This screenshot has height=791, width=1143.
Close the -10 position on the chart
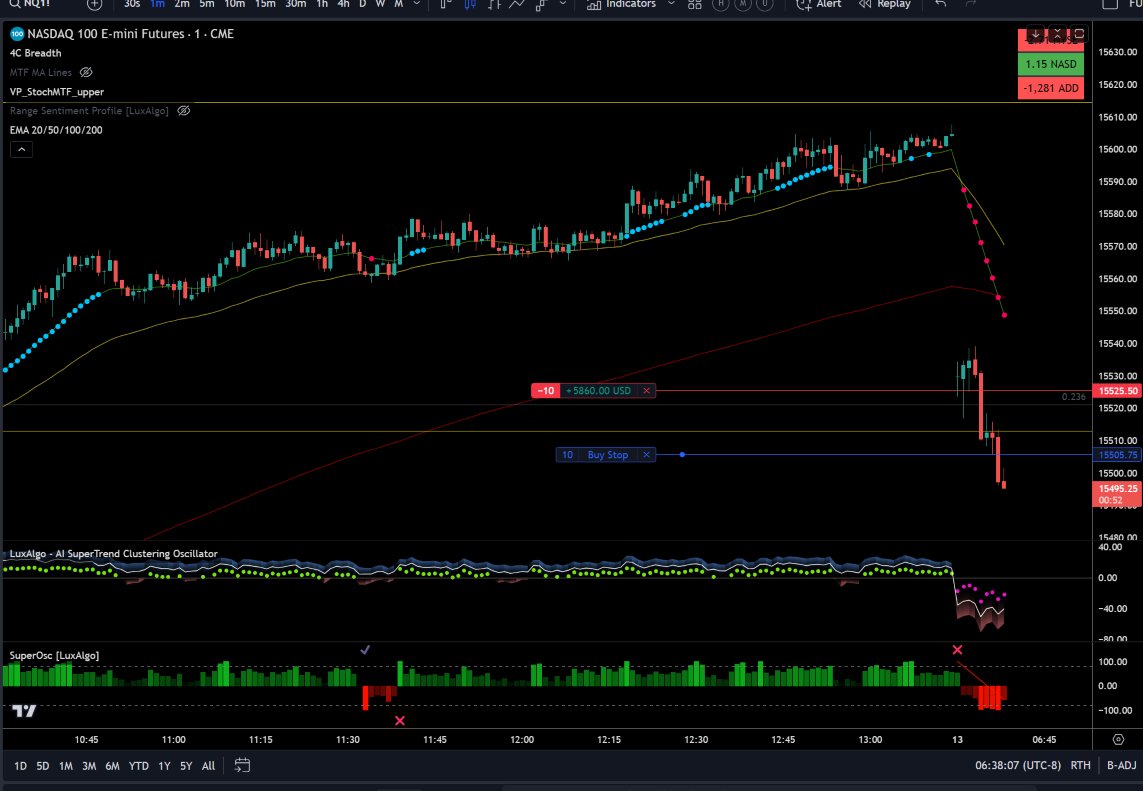coord(646,391)
